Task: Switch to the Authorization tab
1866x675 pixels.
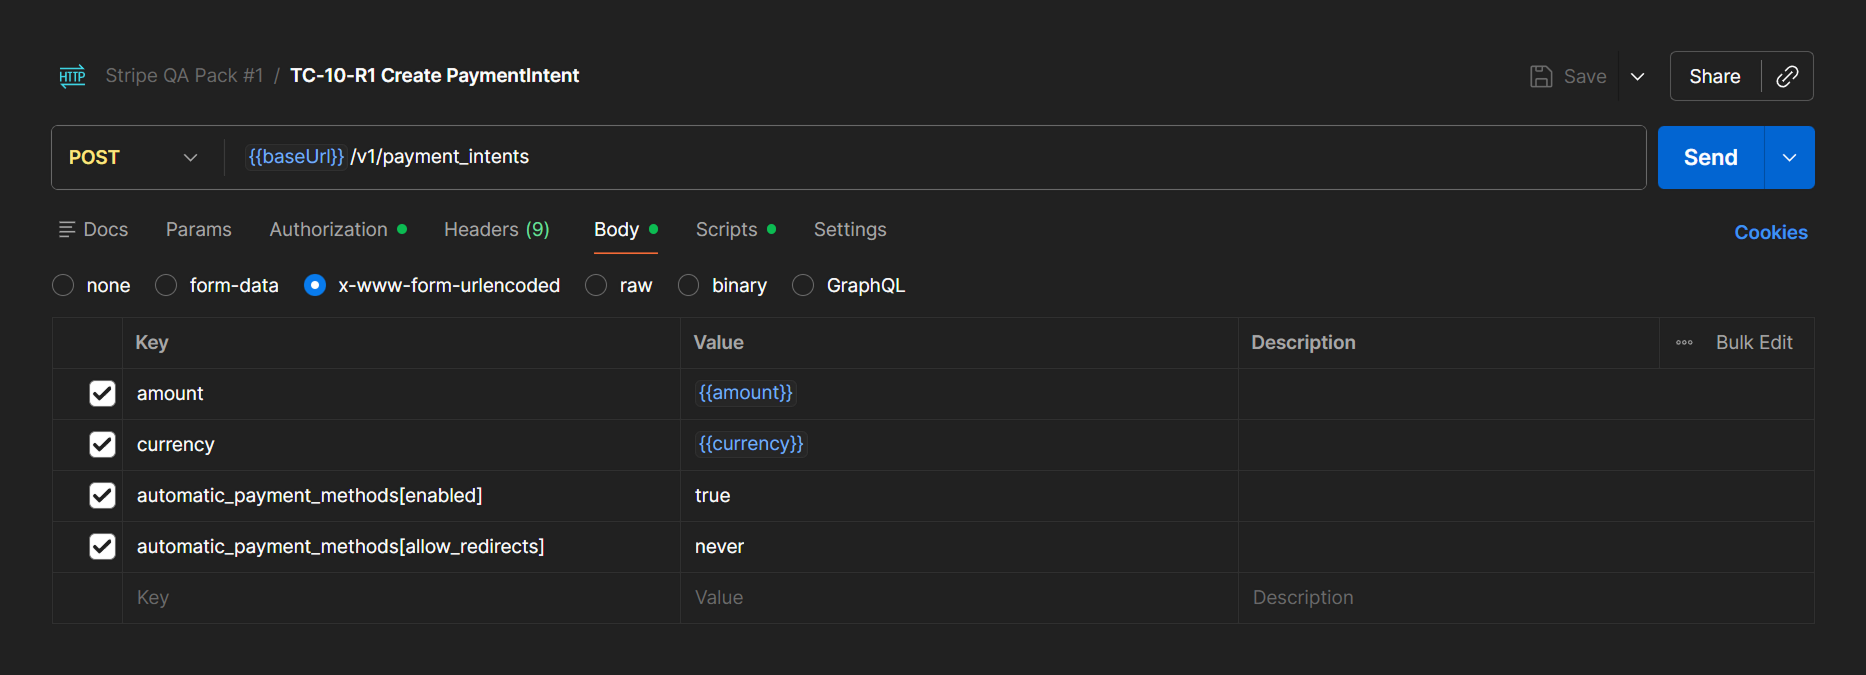Action: coord(338,230)
